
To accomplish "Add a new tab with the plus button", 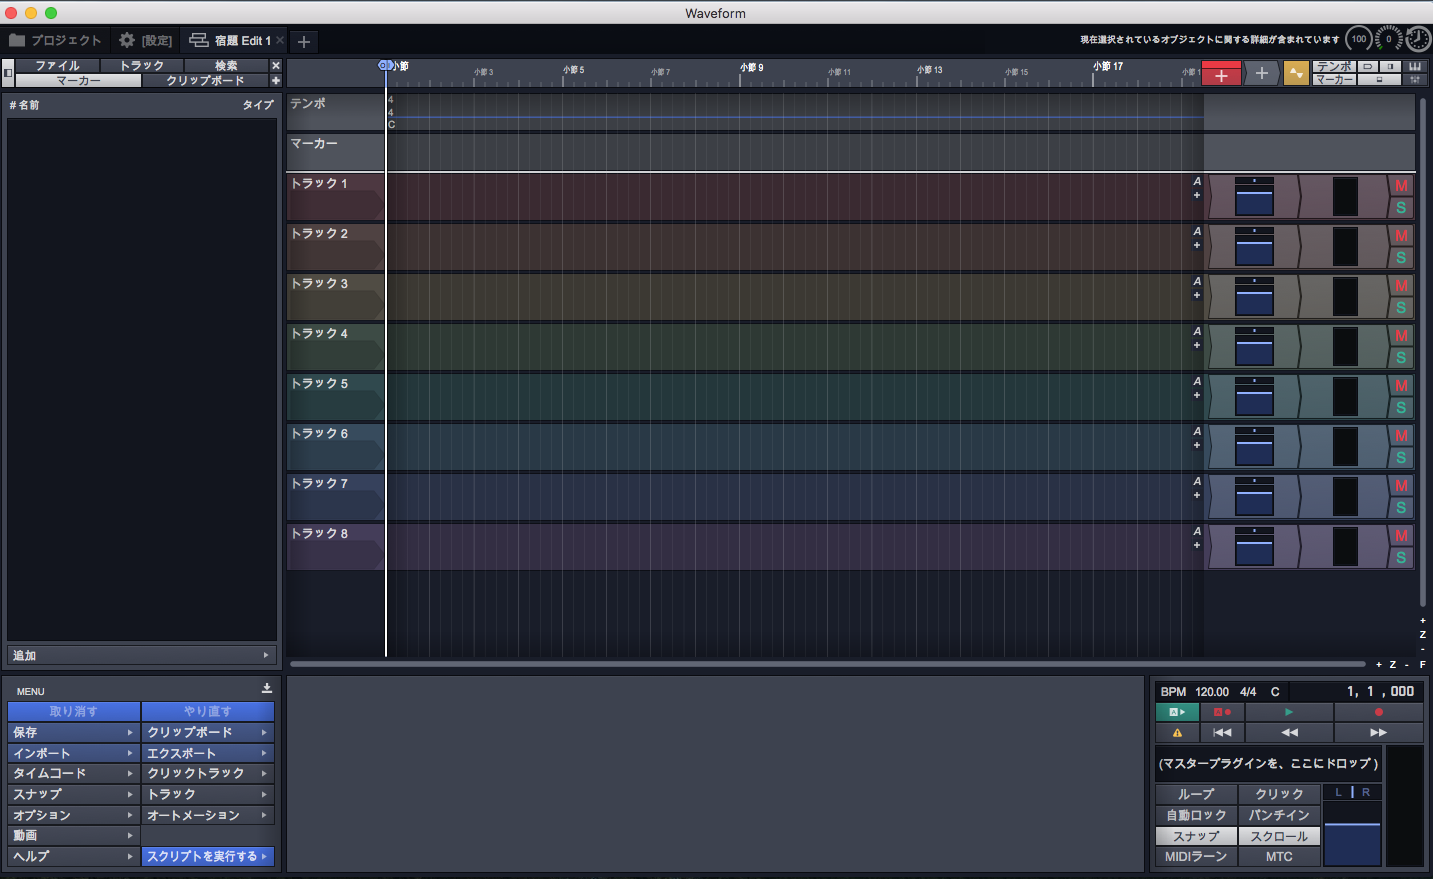I will click(x=304, y=41).
